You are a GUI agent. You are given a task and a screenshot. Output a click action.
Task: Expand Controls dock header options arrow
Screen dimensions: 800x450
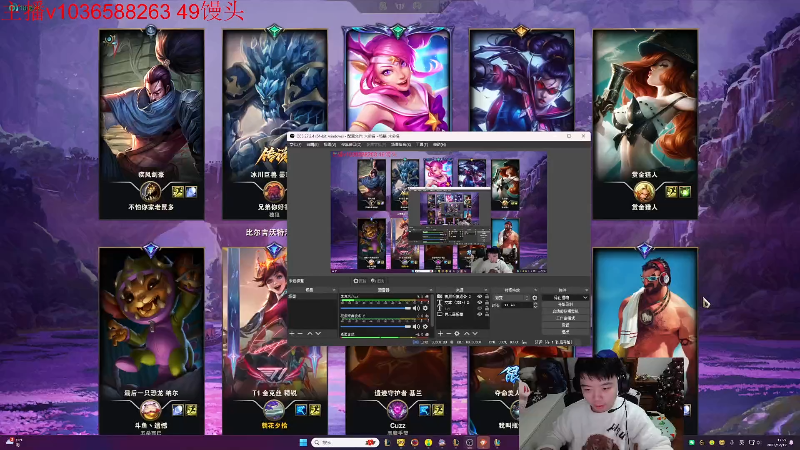(x=586, y=290)
